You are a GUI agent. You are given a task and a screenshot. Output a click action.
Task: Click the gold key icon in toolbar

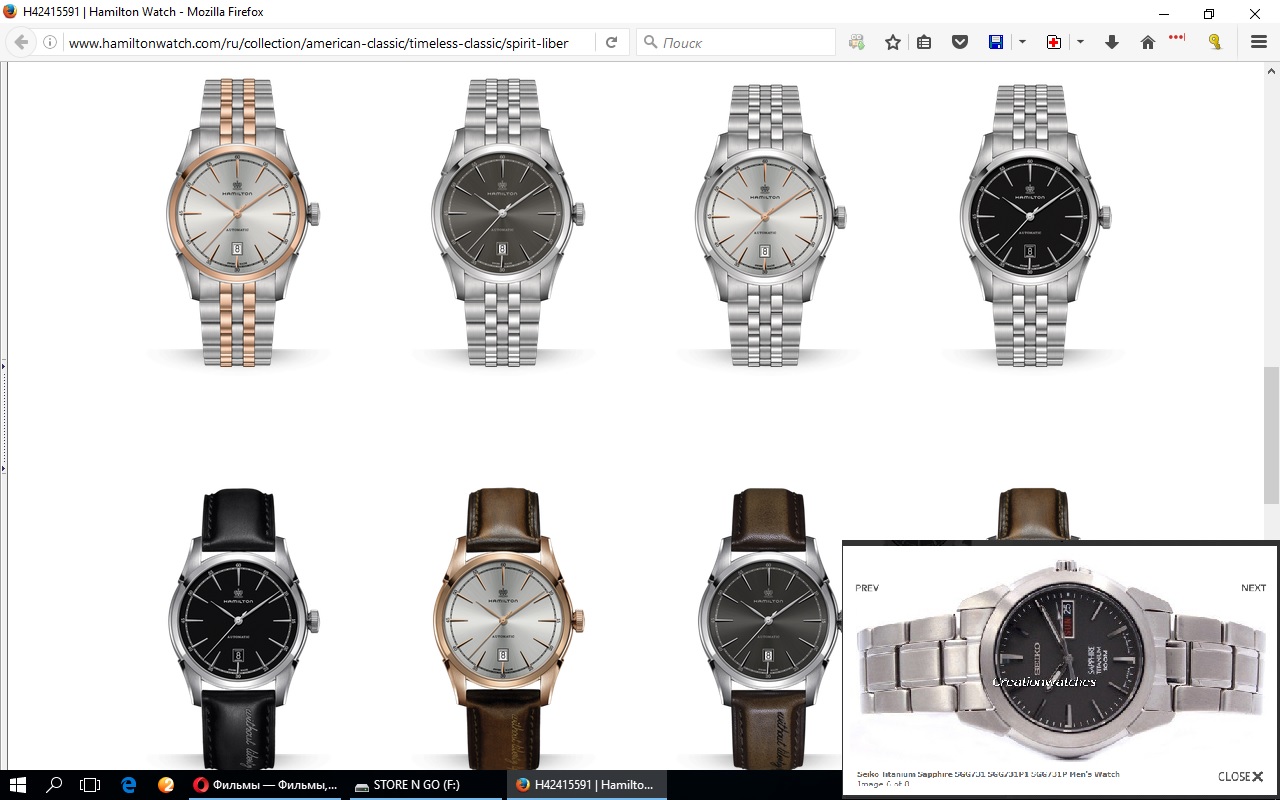point(1215,42)
